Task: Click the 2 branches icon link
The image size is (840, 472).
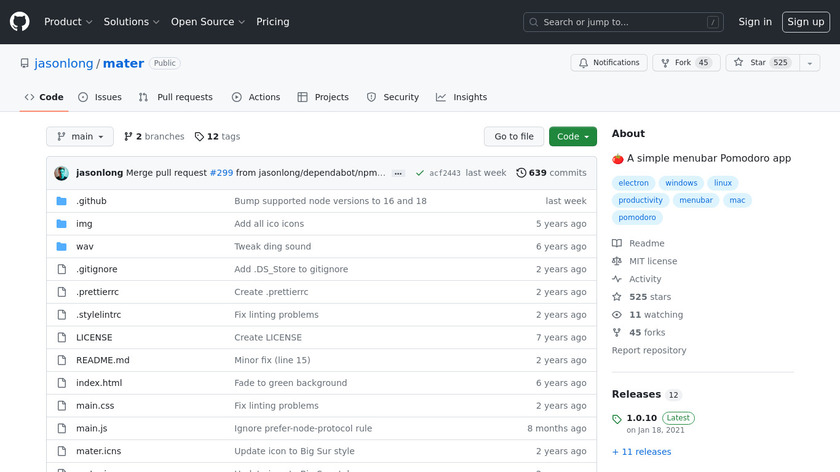Action: pyautogui.click(x=128, y=137)
